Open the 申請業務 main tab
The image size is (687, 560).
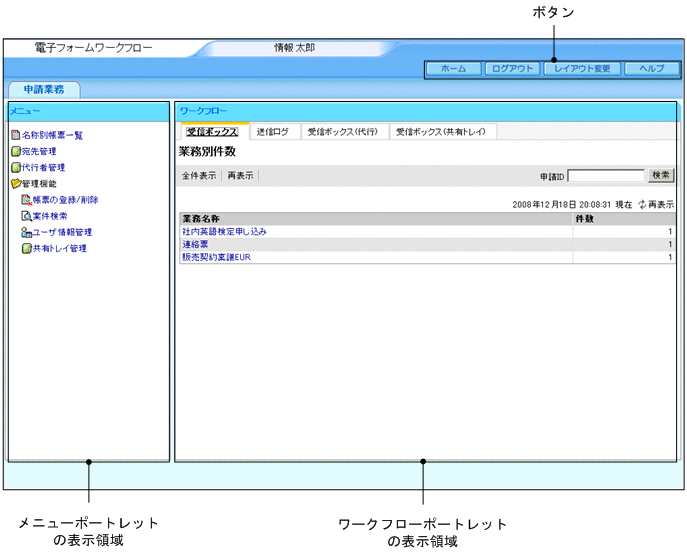point(43,90)
